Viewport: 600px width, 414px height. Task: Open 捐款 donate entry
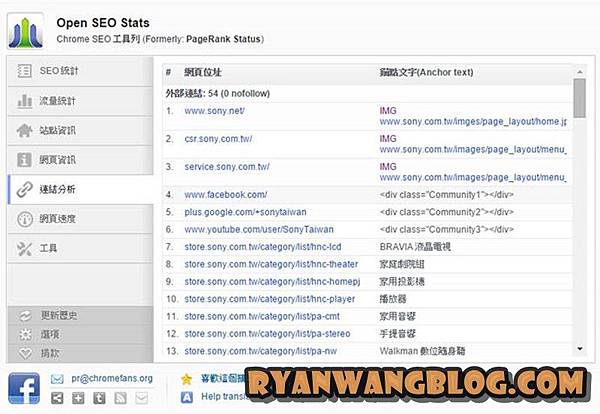(x=80, y=353)
